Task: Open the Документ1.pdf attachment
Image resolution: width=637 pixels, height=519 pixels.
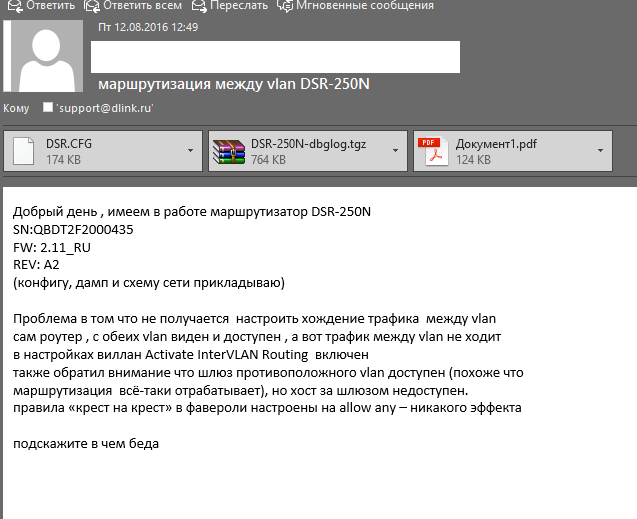Action: 513,151
